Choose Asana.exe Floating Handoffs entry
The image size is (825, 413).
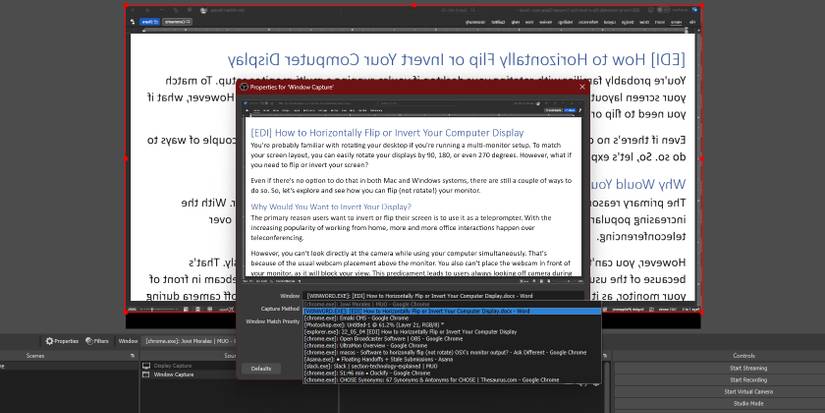coord(452,359)
